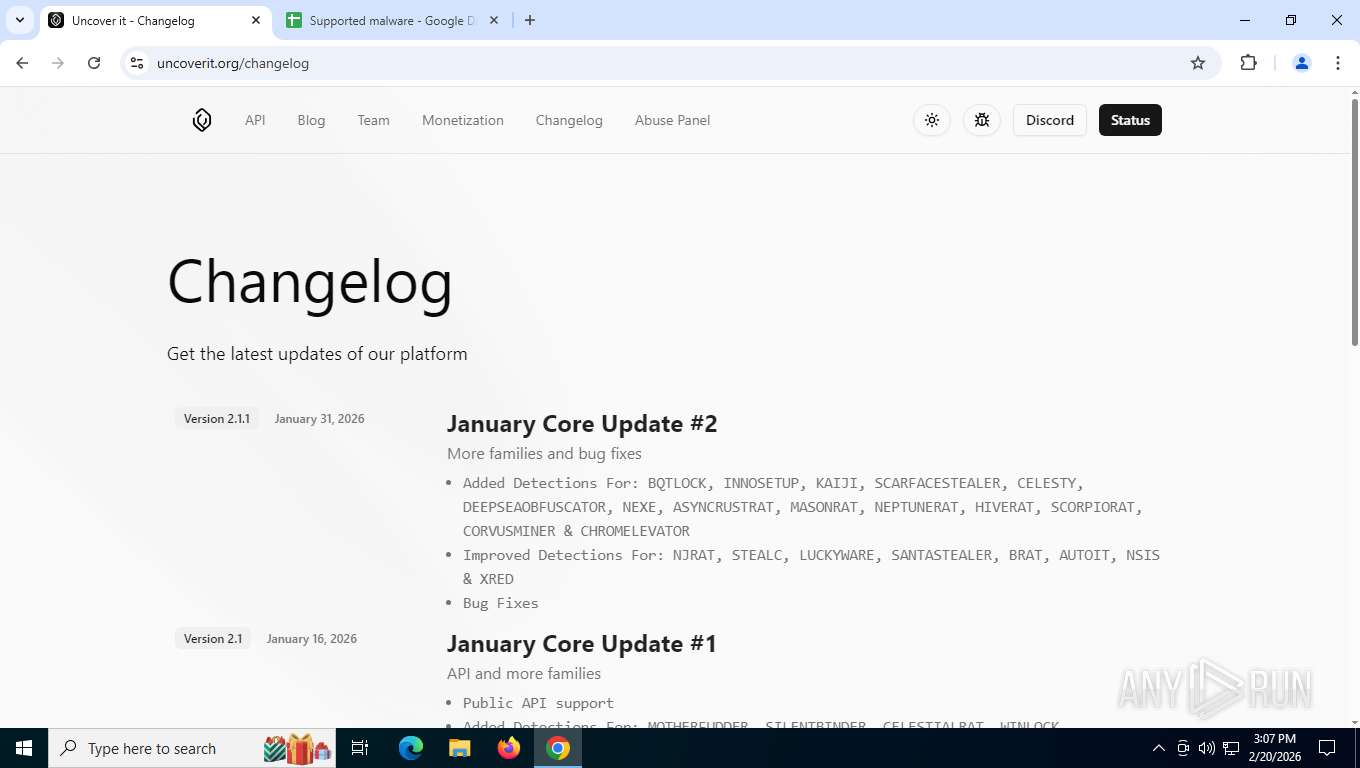The width and height of the screenshot is (1360, 768).
Task: Click the January 16, 2026 date
Action: 311,639
